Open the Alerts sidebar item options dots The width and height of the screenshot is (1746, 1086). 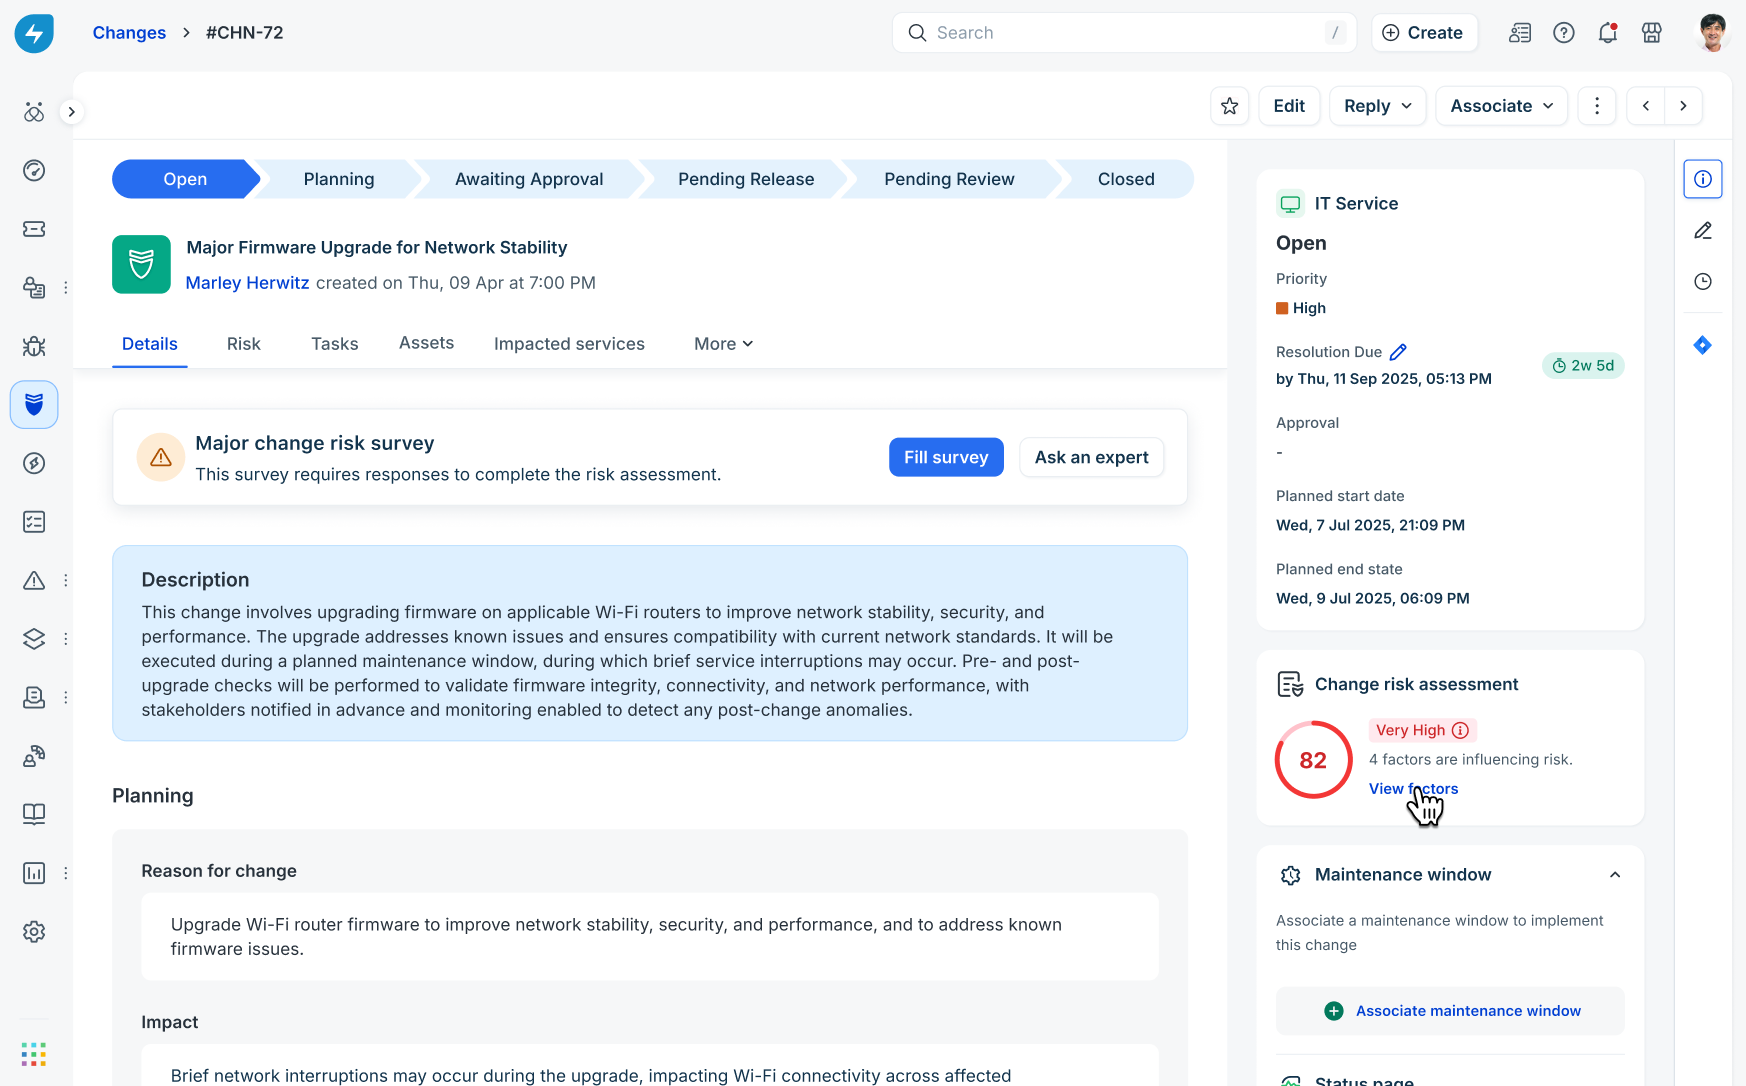tap(66, 580)
